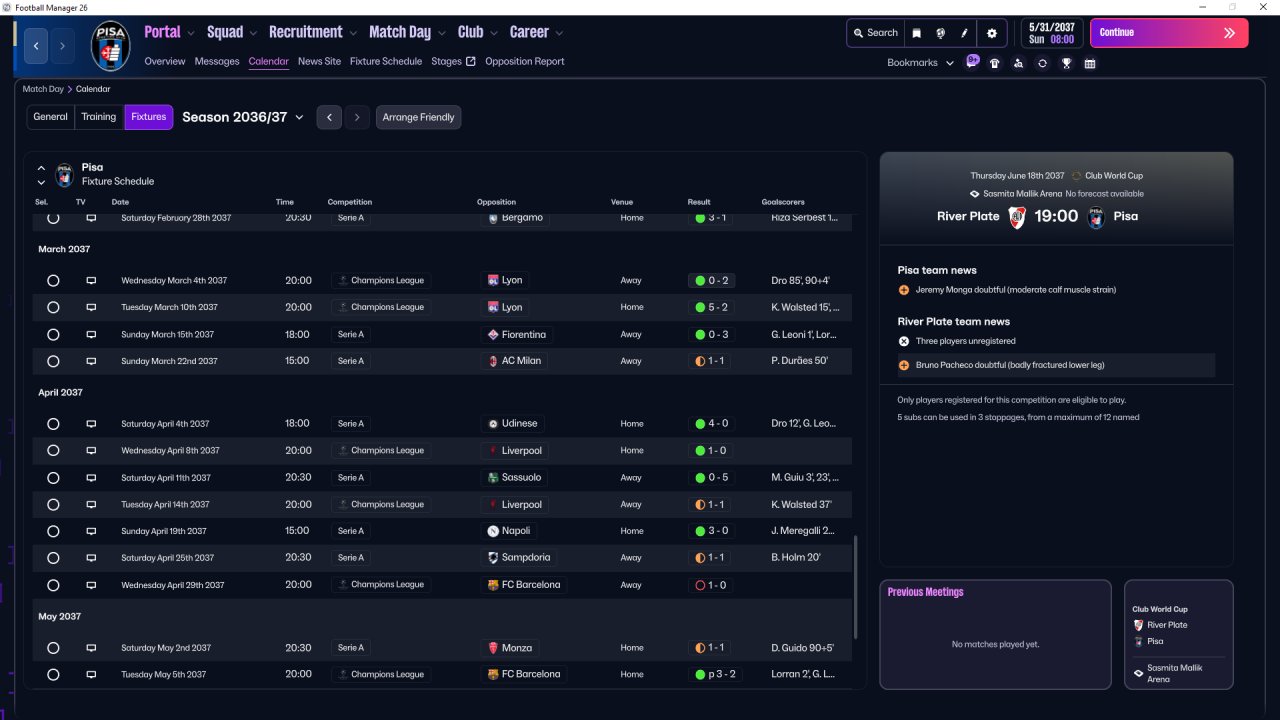Select the FC Barcelona April 29th fixture radio
Viewport: 1280px width, 720px height.
click(x=53, y=585)
